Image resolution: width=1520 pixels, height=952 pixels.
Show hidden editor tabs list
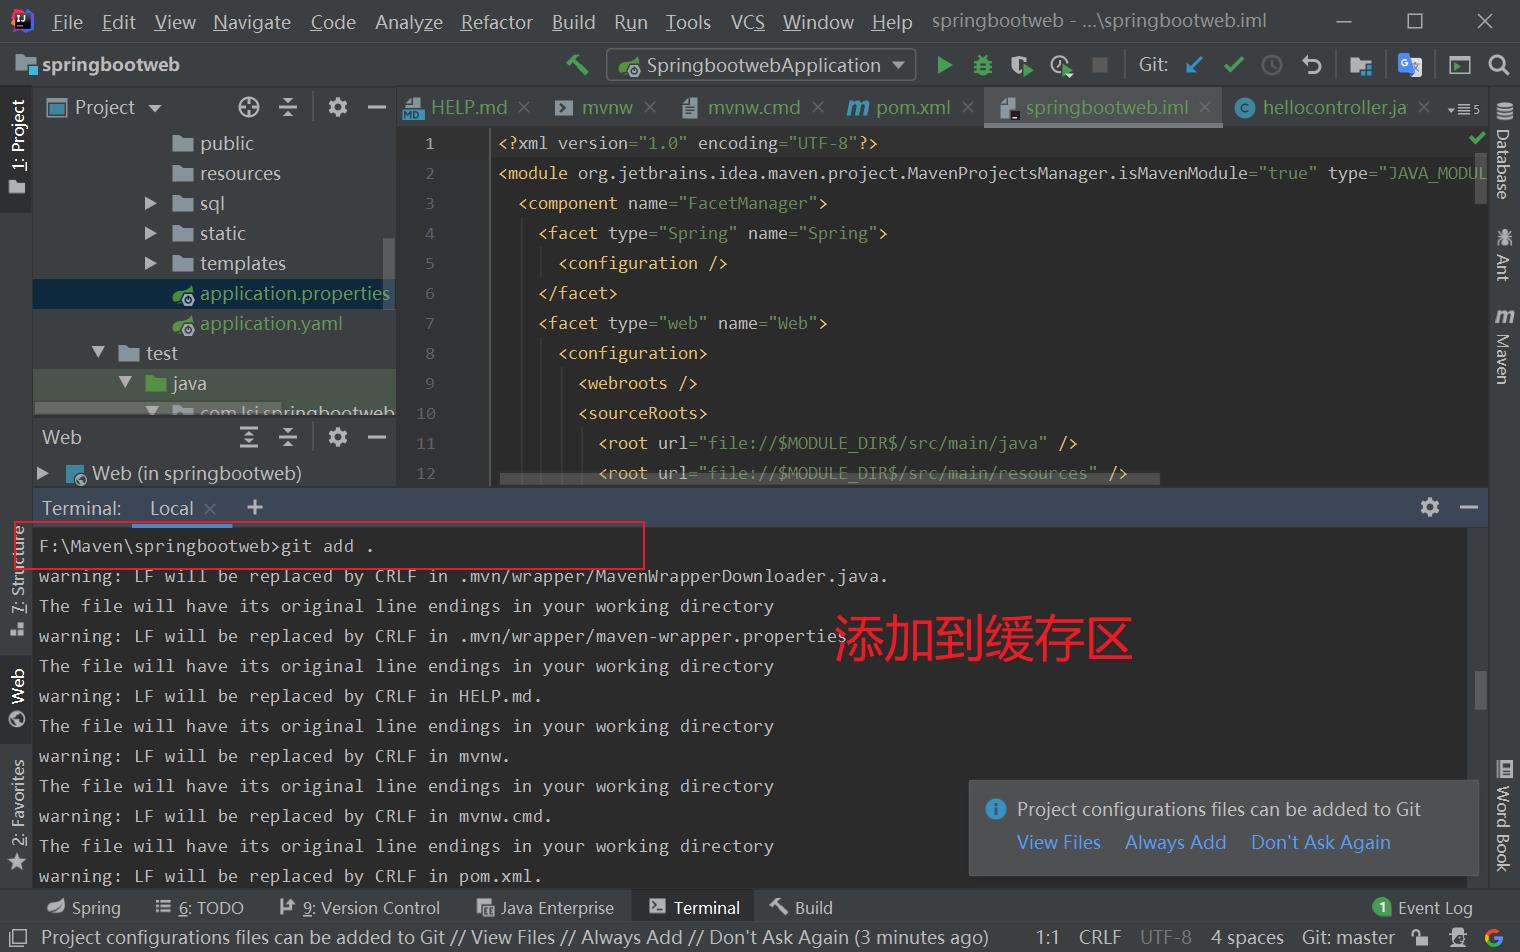1464,108
